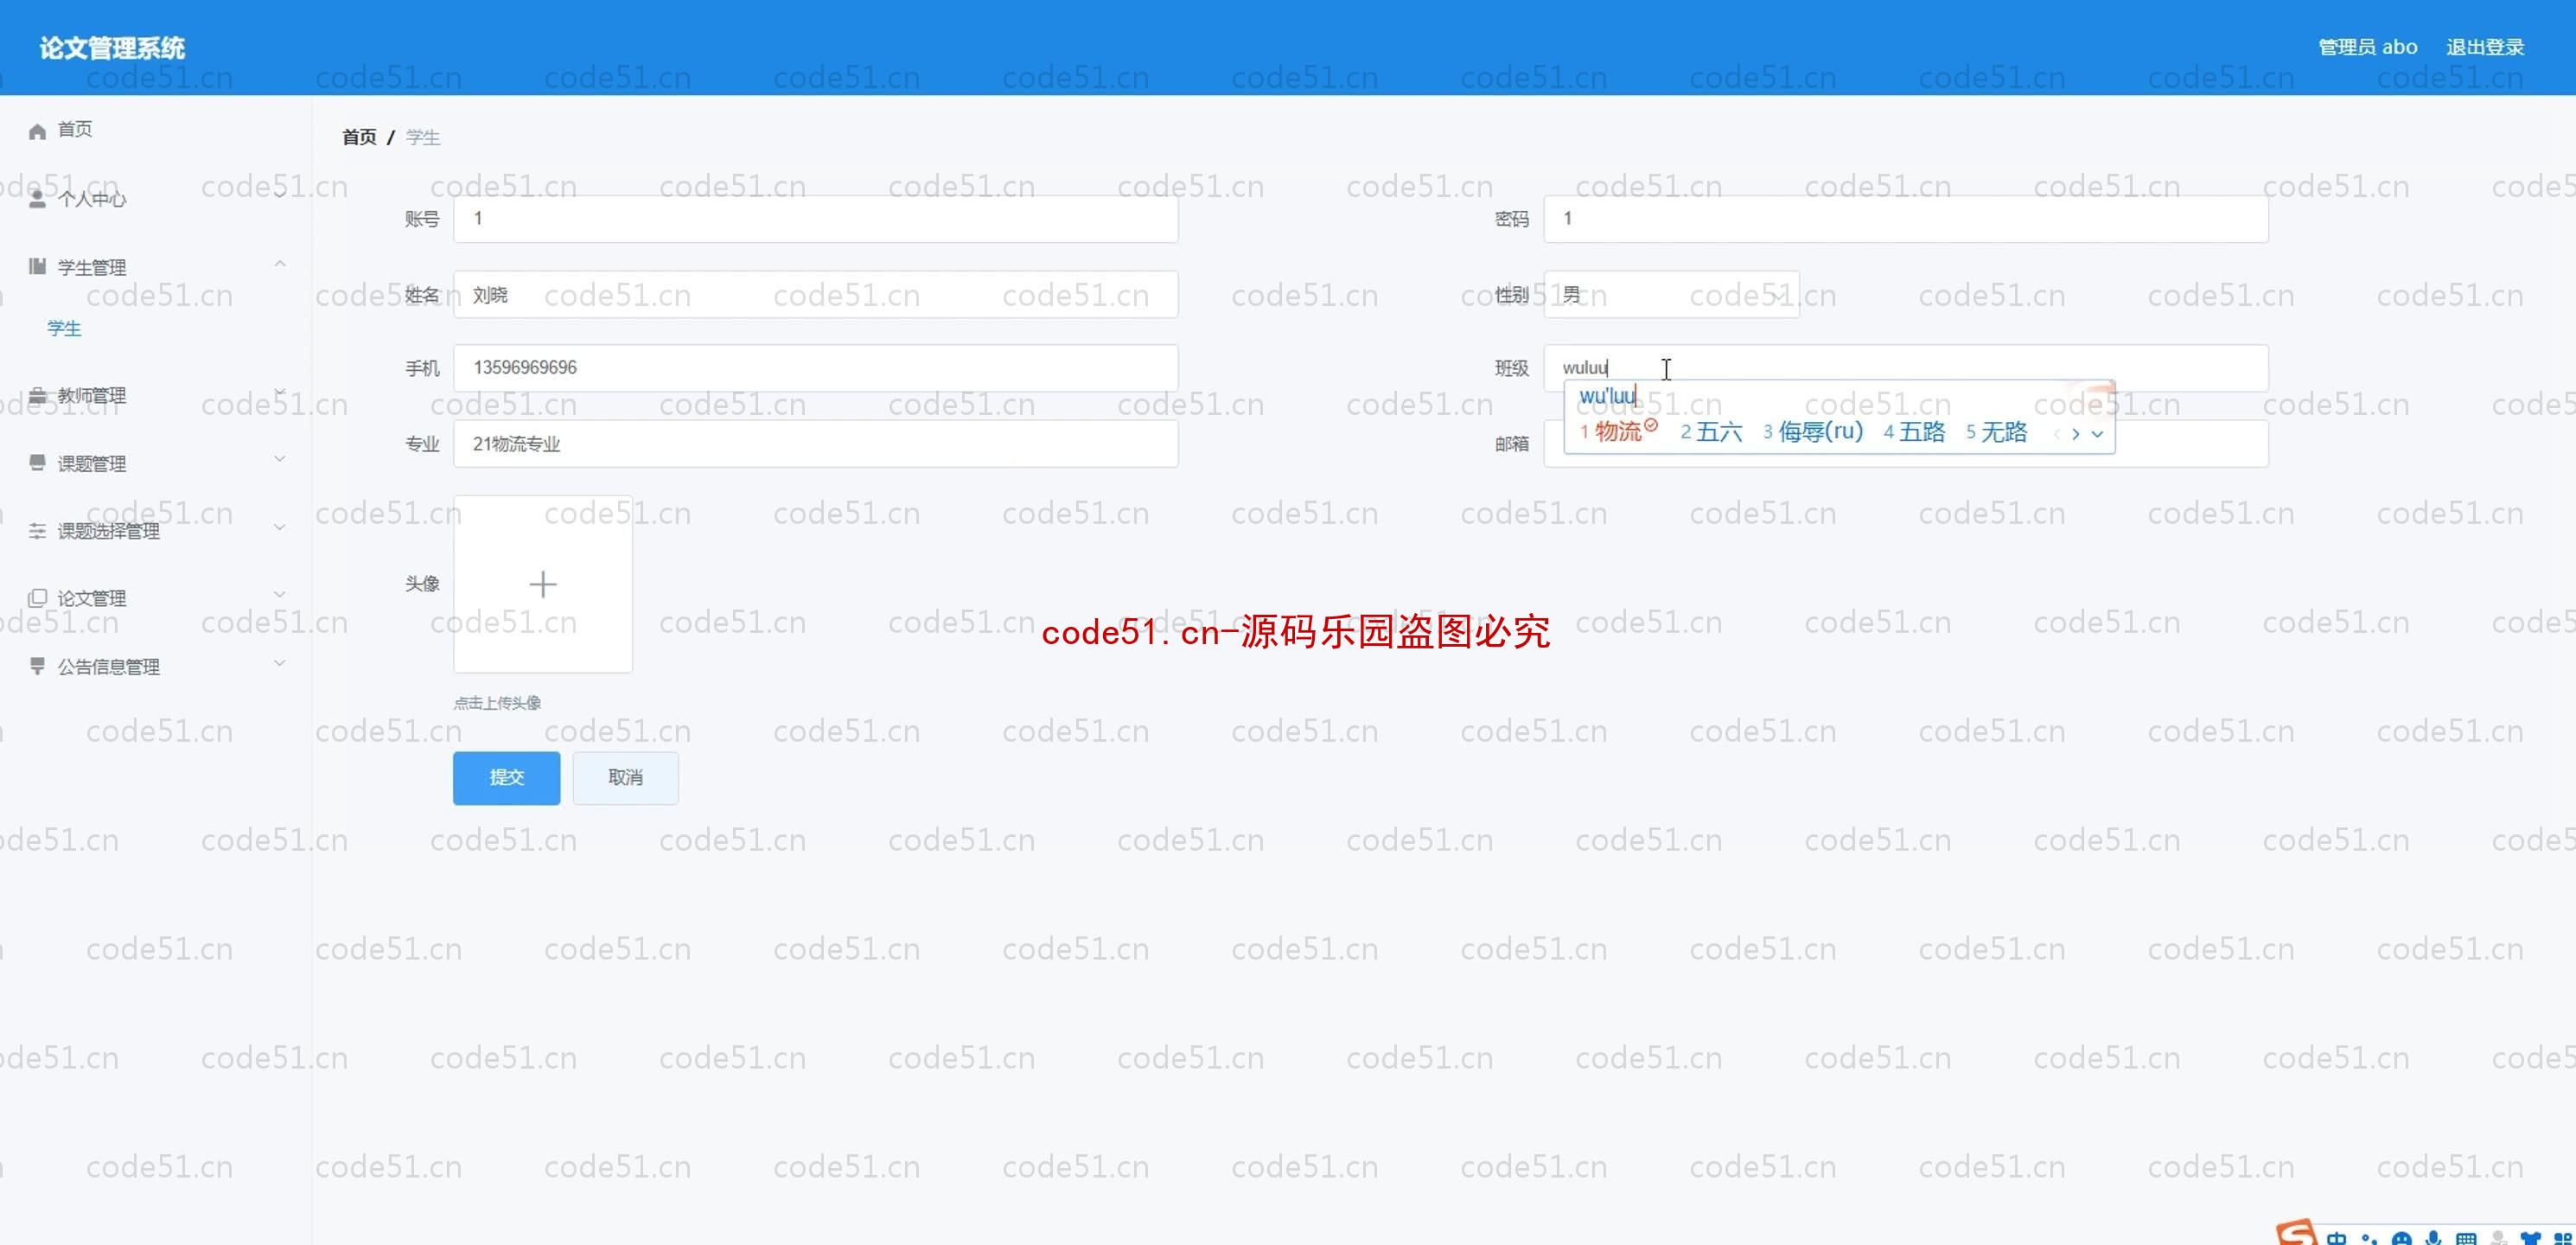The height and width of the screenshot is (1245, 2576).
Task: Open the 性别 dropdown showing 男
Action: [x=1671, y=294]
